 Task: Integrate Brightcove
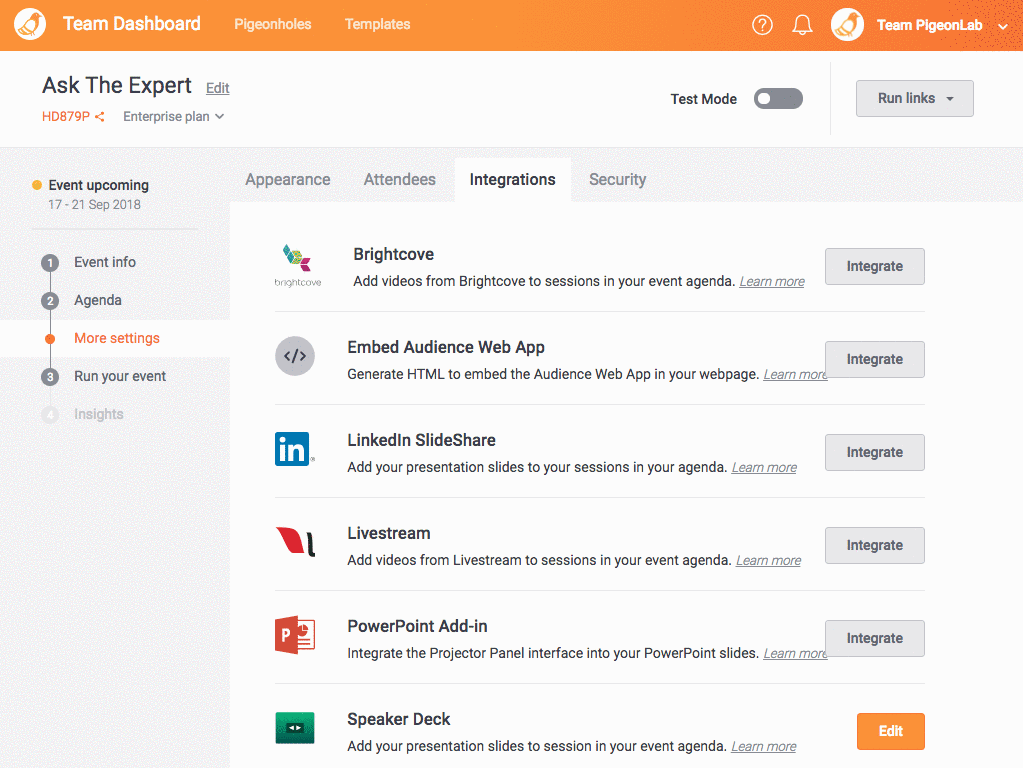(874, 266)
